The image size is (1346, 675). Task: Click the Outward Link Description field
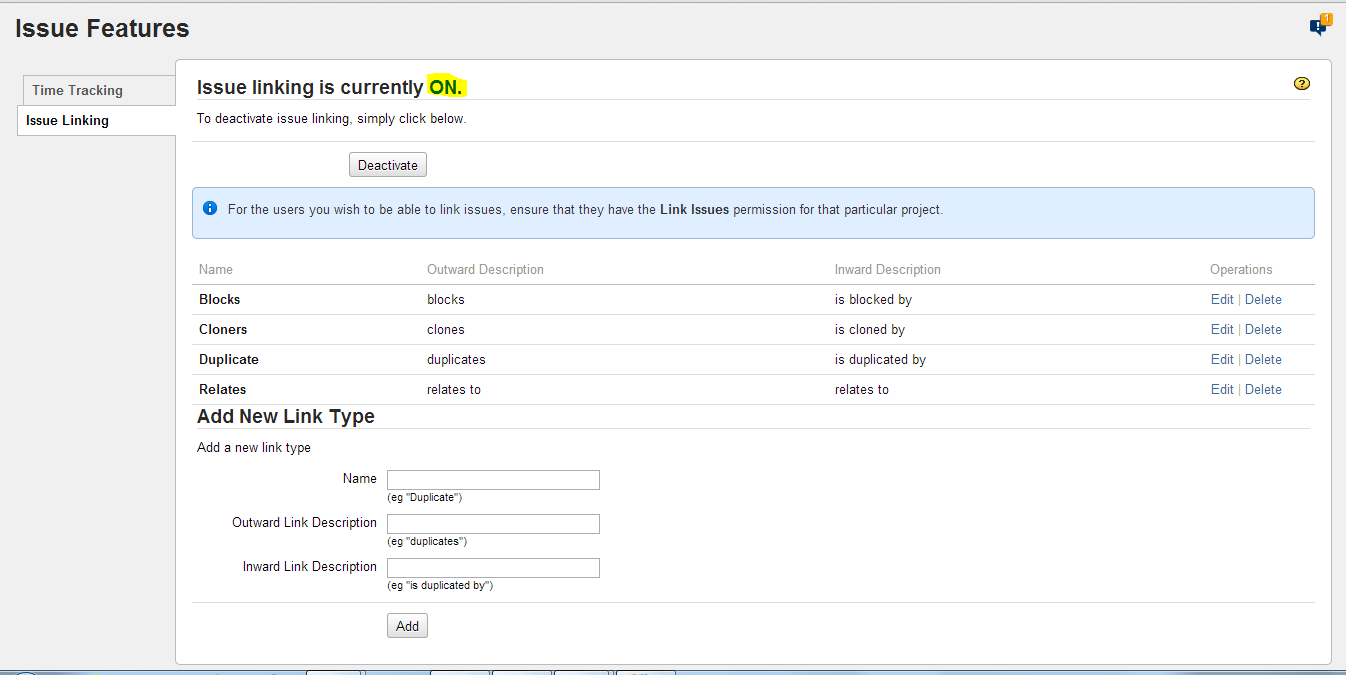pos(493,524)
